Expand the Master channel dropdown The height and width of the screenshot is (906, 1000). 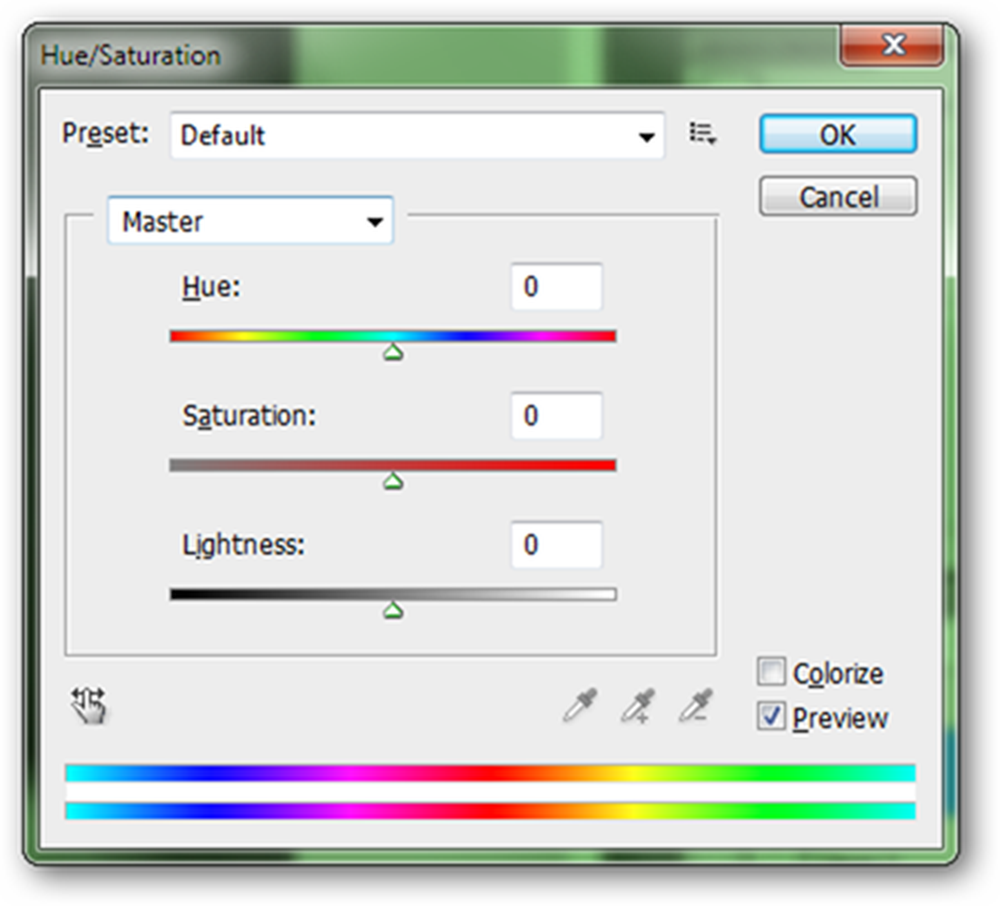[251, 221]
